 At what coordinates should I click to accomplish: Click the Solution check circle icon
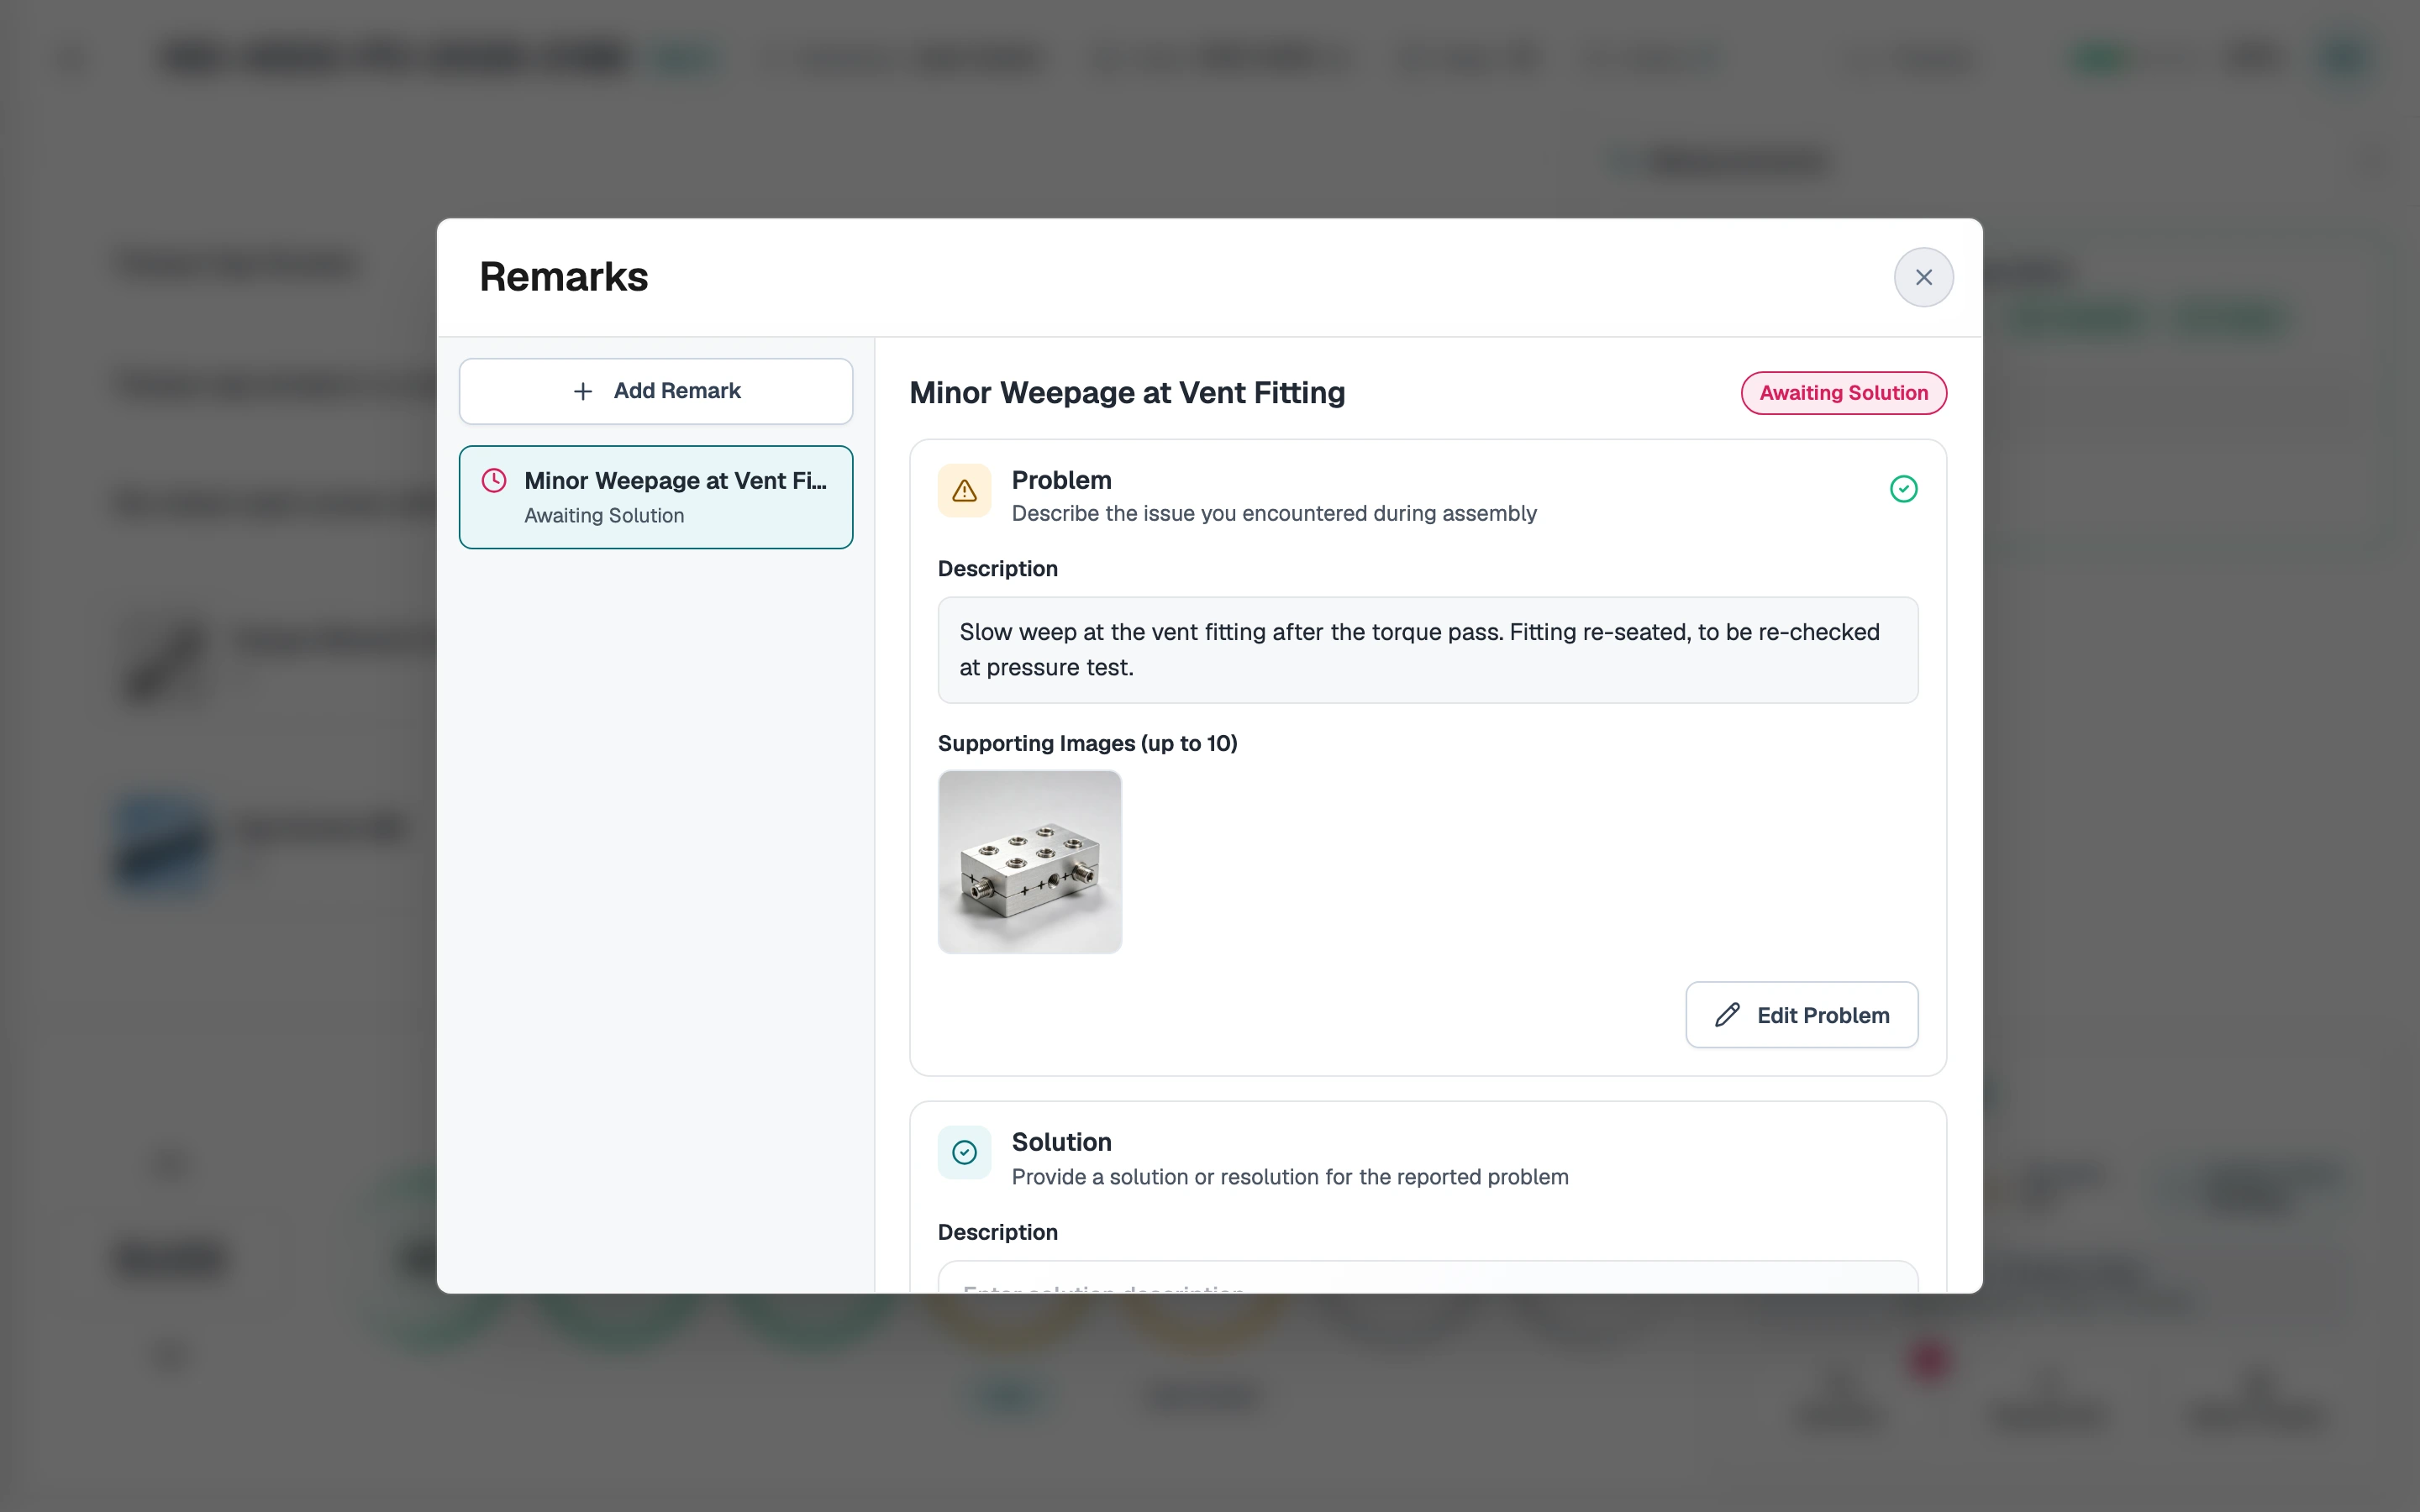[x=964, y=1153]
